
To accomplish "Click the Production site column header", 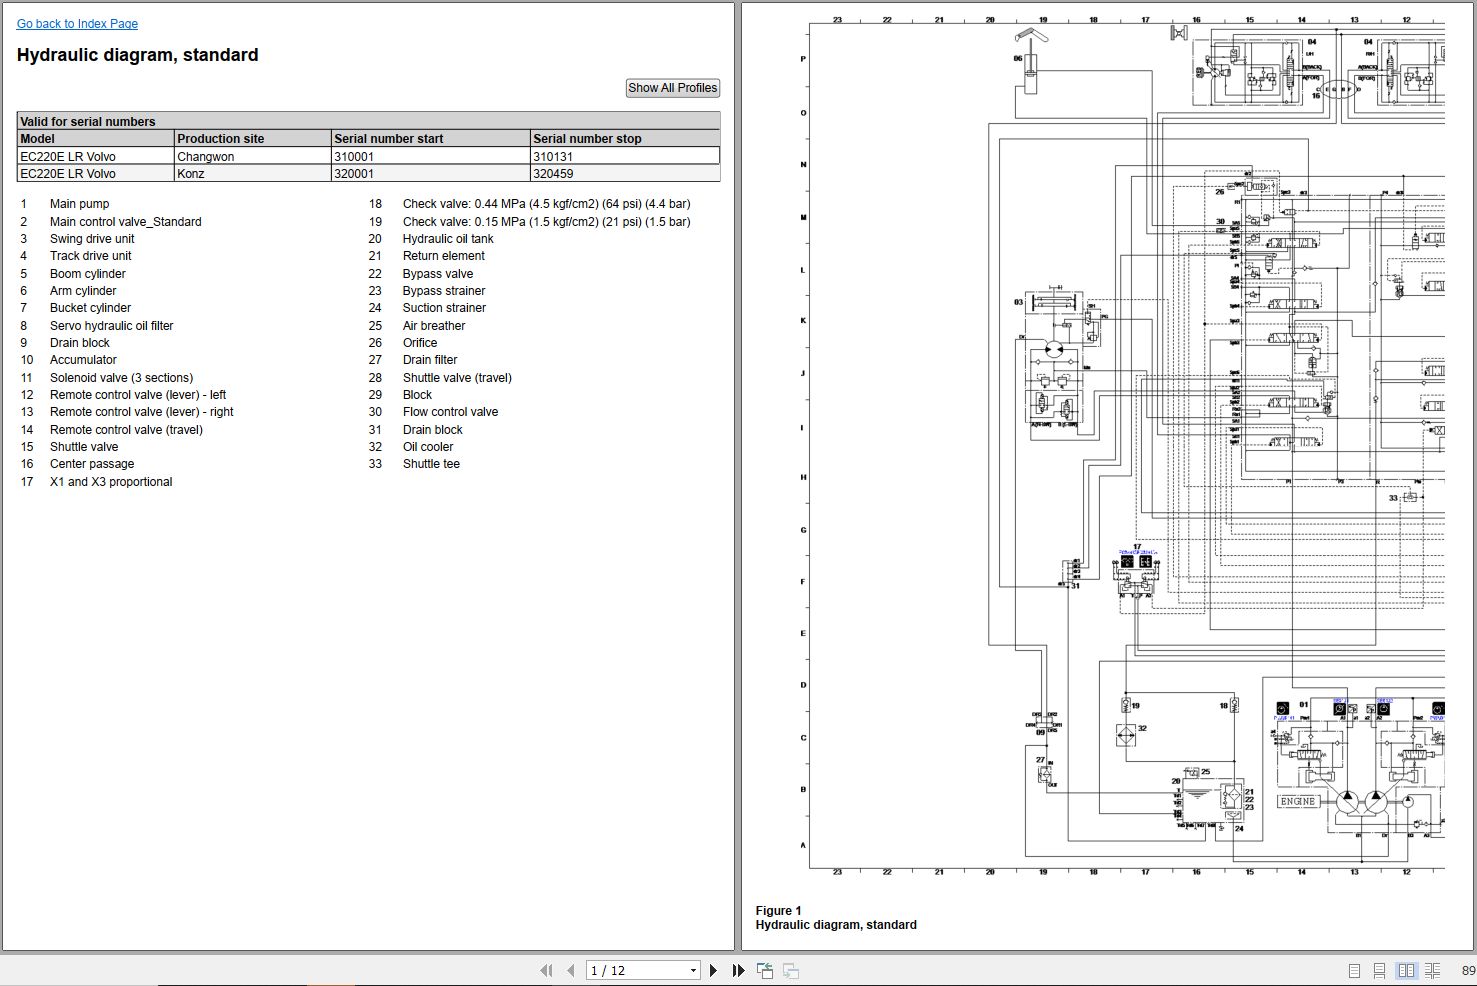I will point(253,138).
